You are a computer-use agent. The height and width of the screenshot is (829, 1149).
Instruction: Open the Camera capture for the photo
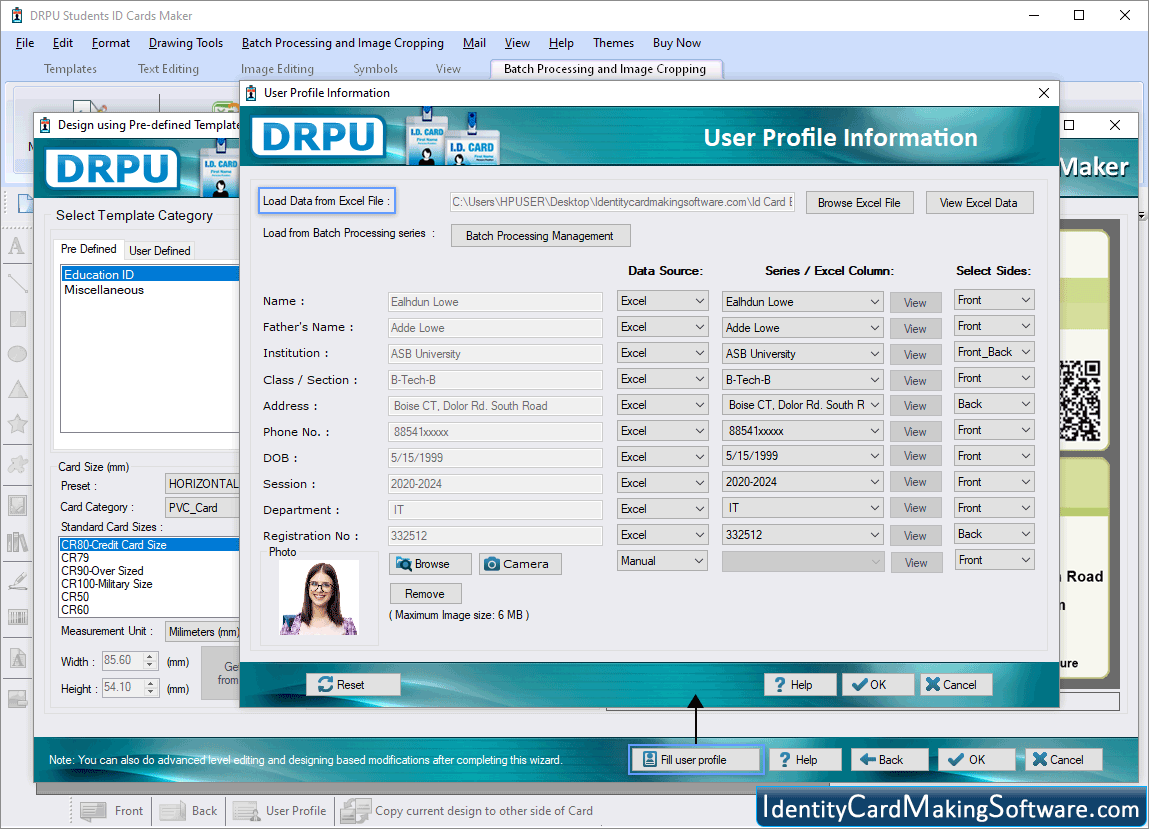519,564
